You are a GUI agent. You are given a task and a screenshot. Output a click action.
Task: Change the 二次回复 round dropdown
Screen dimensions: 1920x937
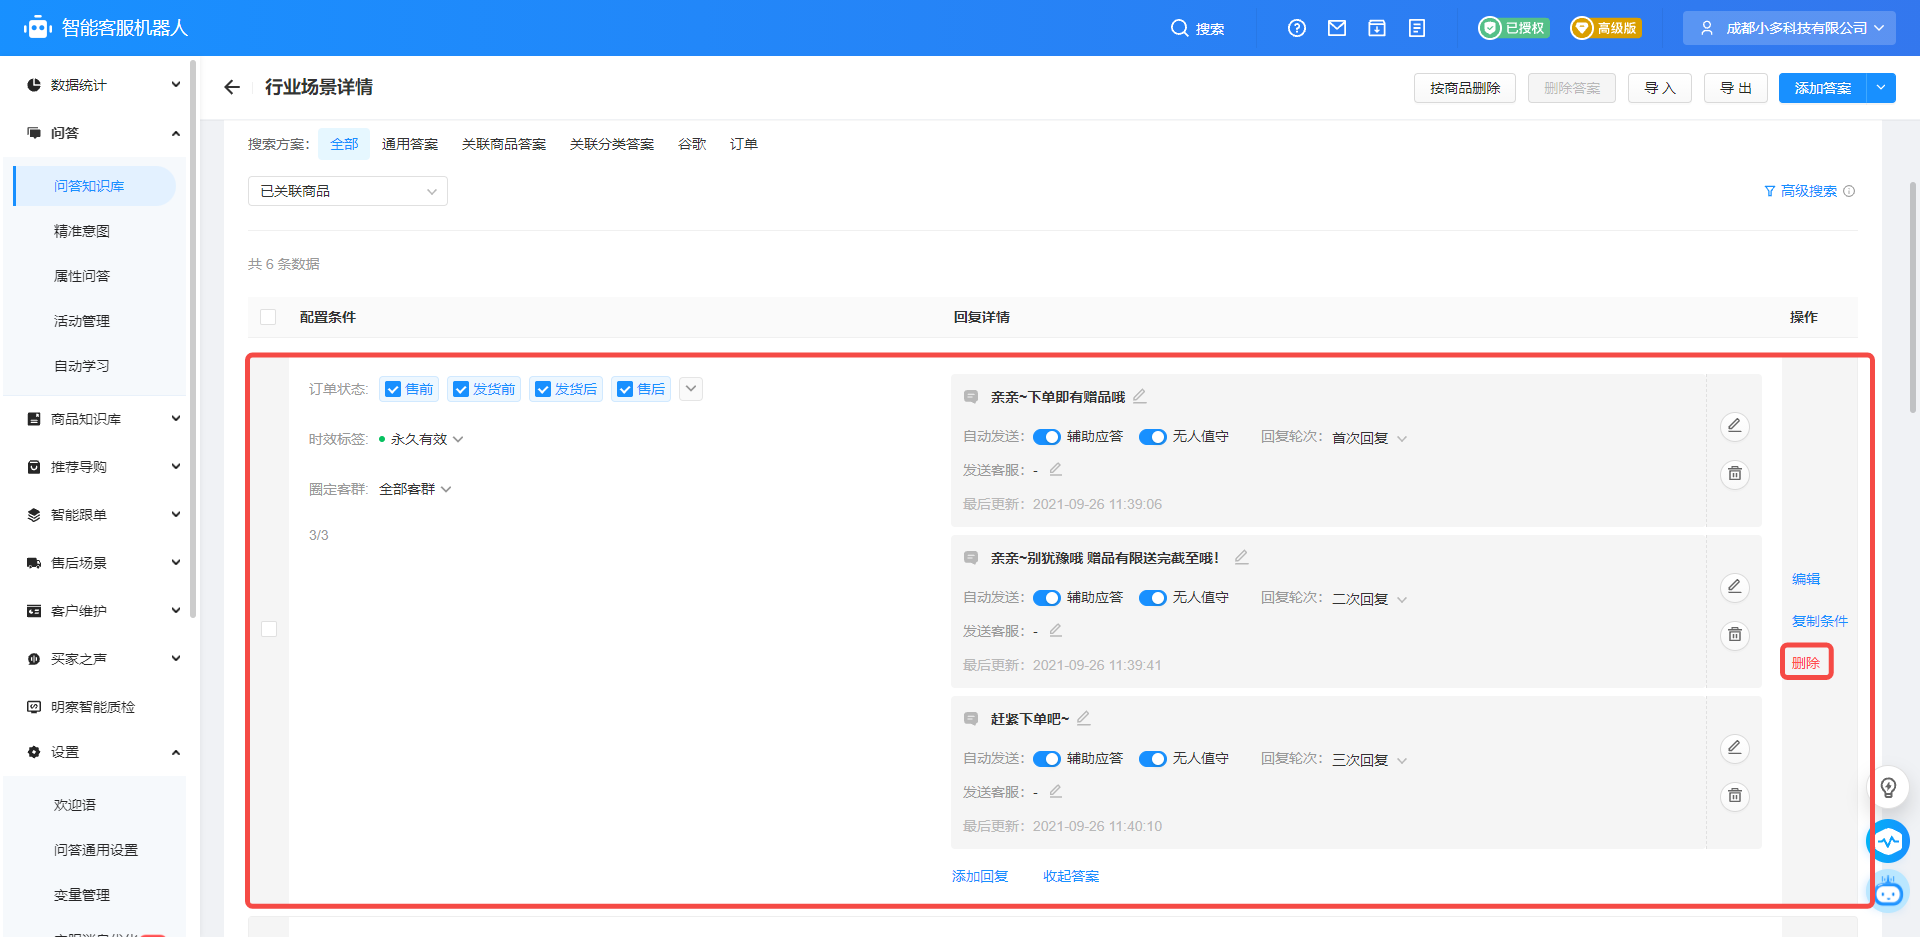pyautogui.click(x=1369, y=599)
